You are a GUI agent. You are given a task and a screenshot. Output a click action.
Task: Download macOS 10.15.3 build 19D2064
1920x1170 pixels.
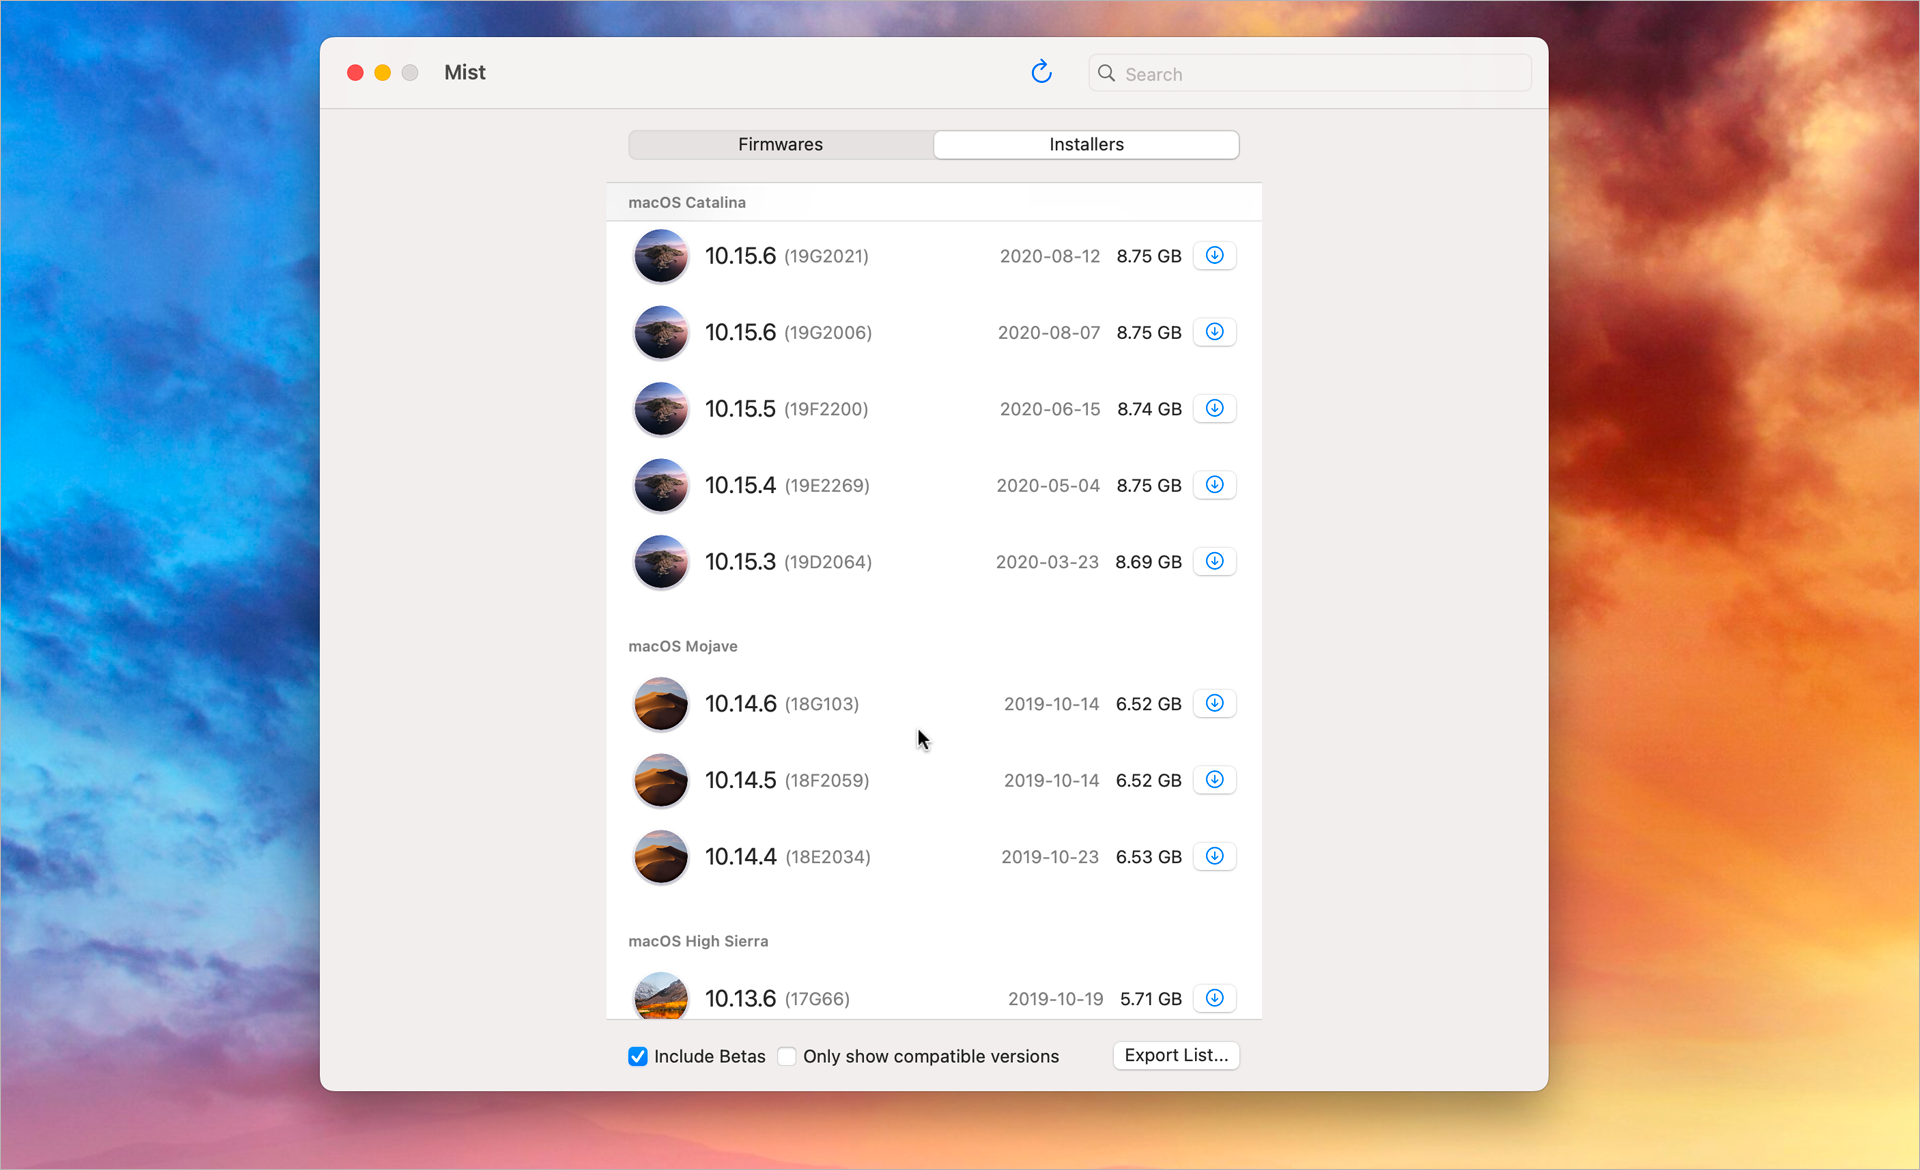1214,561
